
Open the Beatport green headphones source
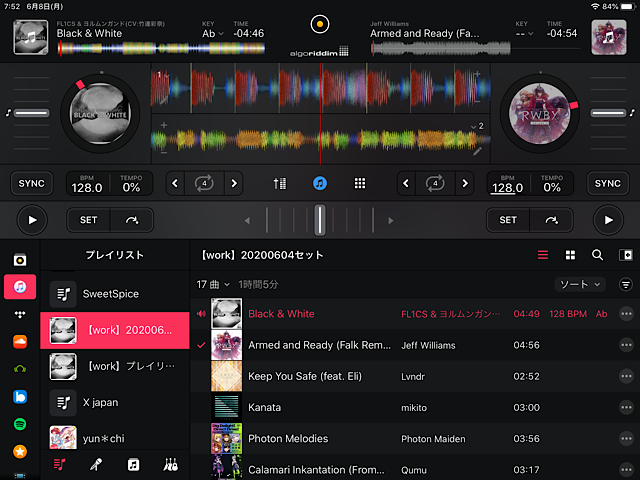(20, 369)
